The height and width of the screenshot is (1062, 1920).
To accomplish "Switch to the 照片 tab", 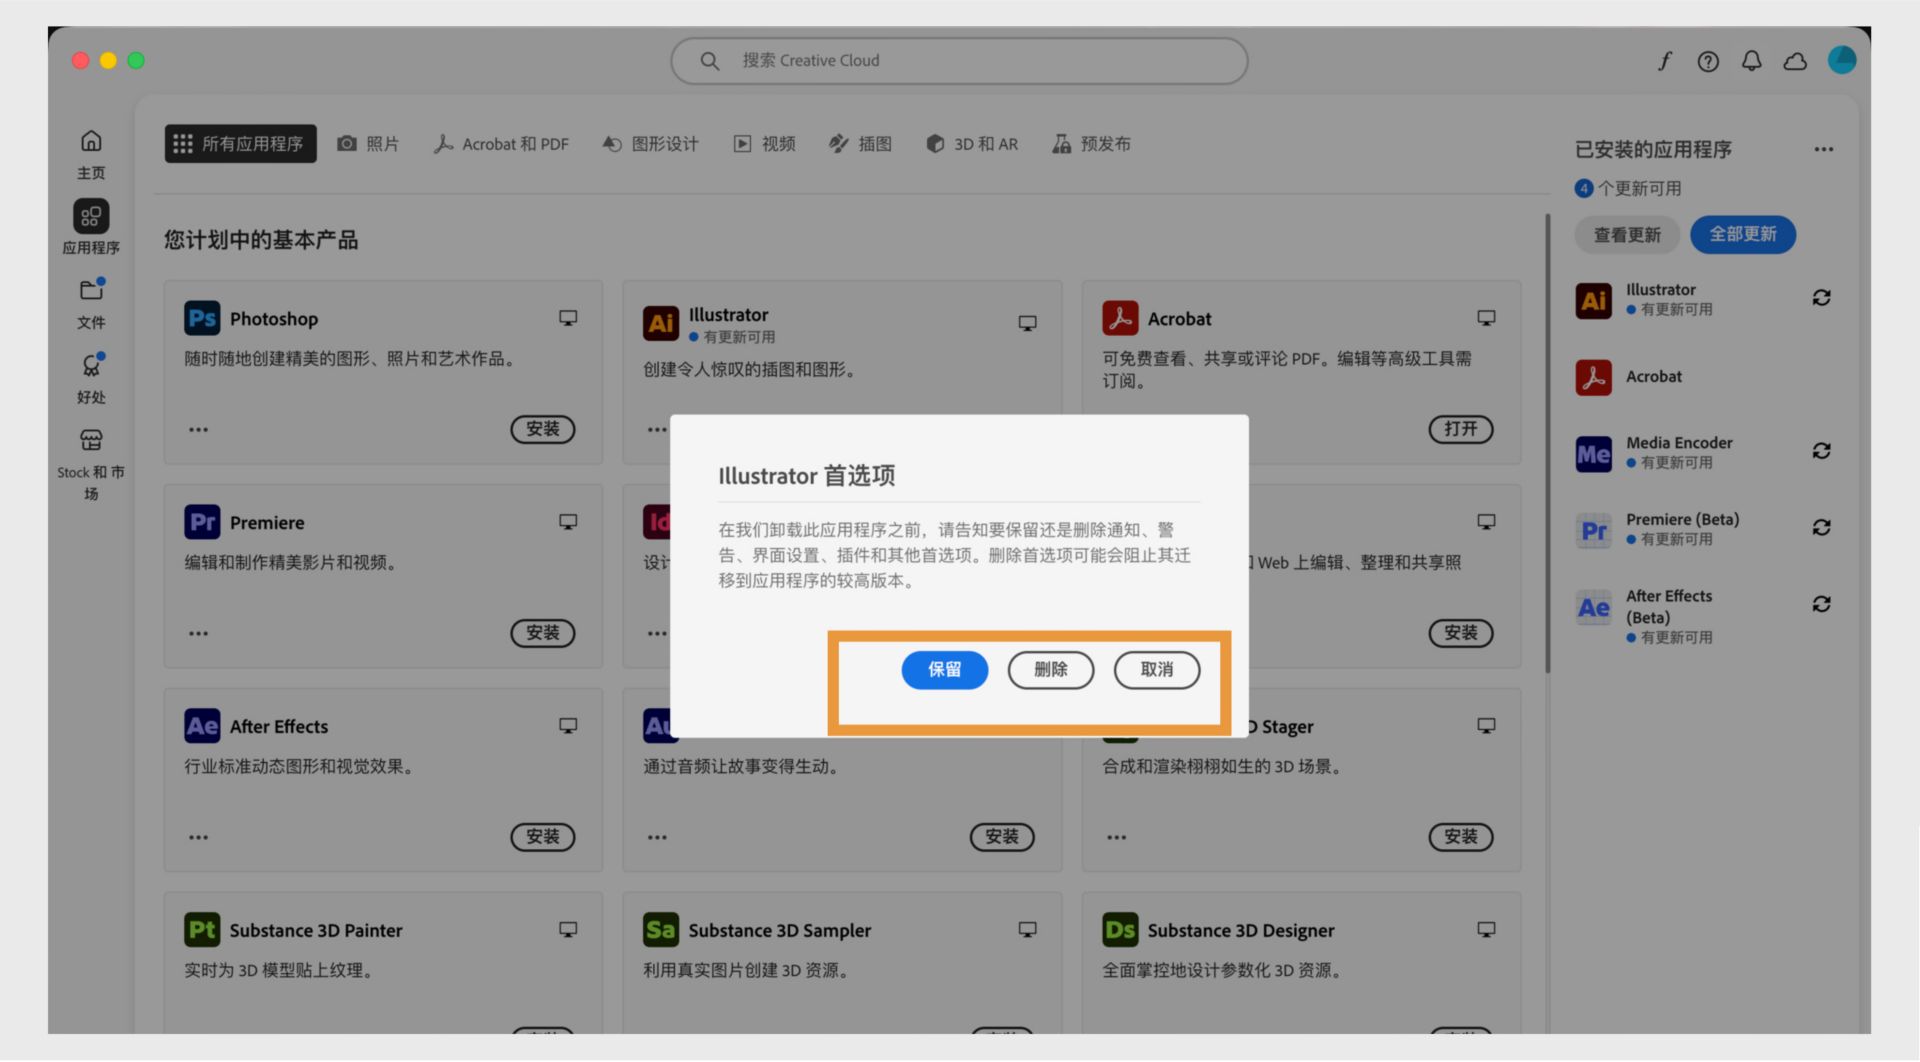I will point(368,144).
